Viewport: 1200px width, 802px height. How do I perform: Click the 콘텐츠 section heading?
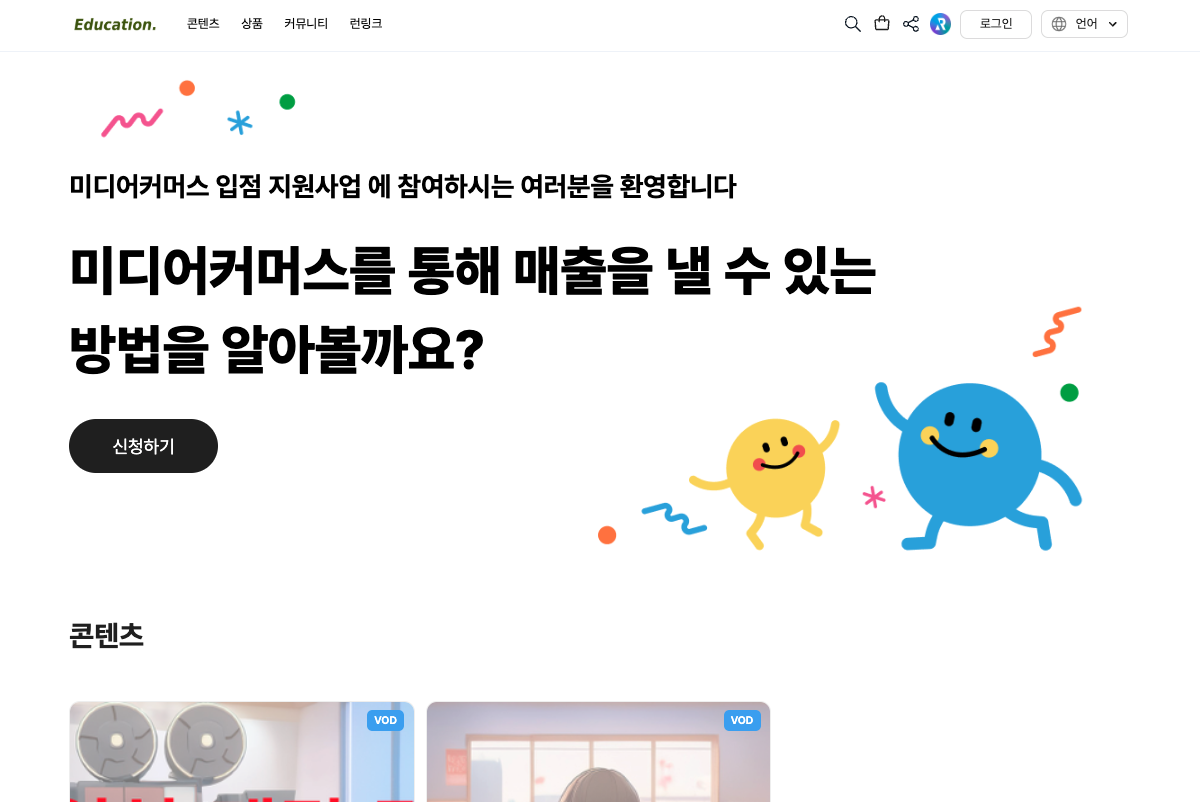pyautogui.click(x=106, y=635)
